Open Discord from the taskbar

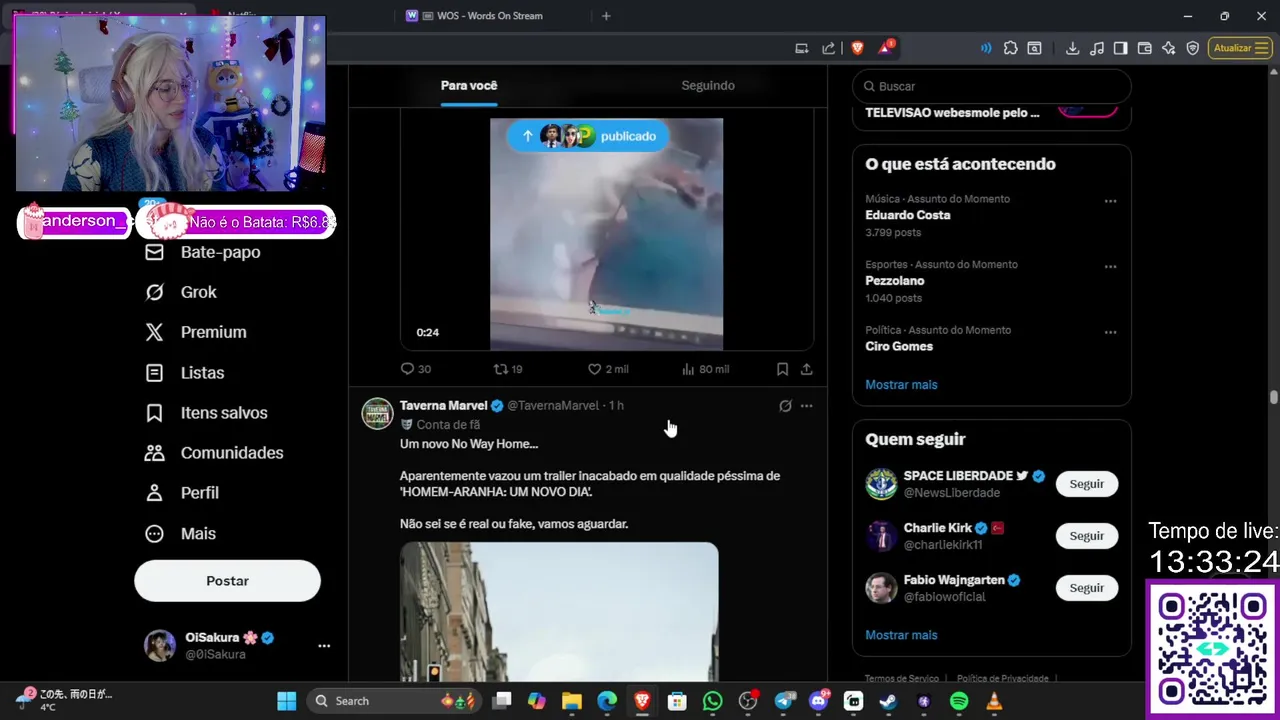coord(818,701)
